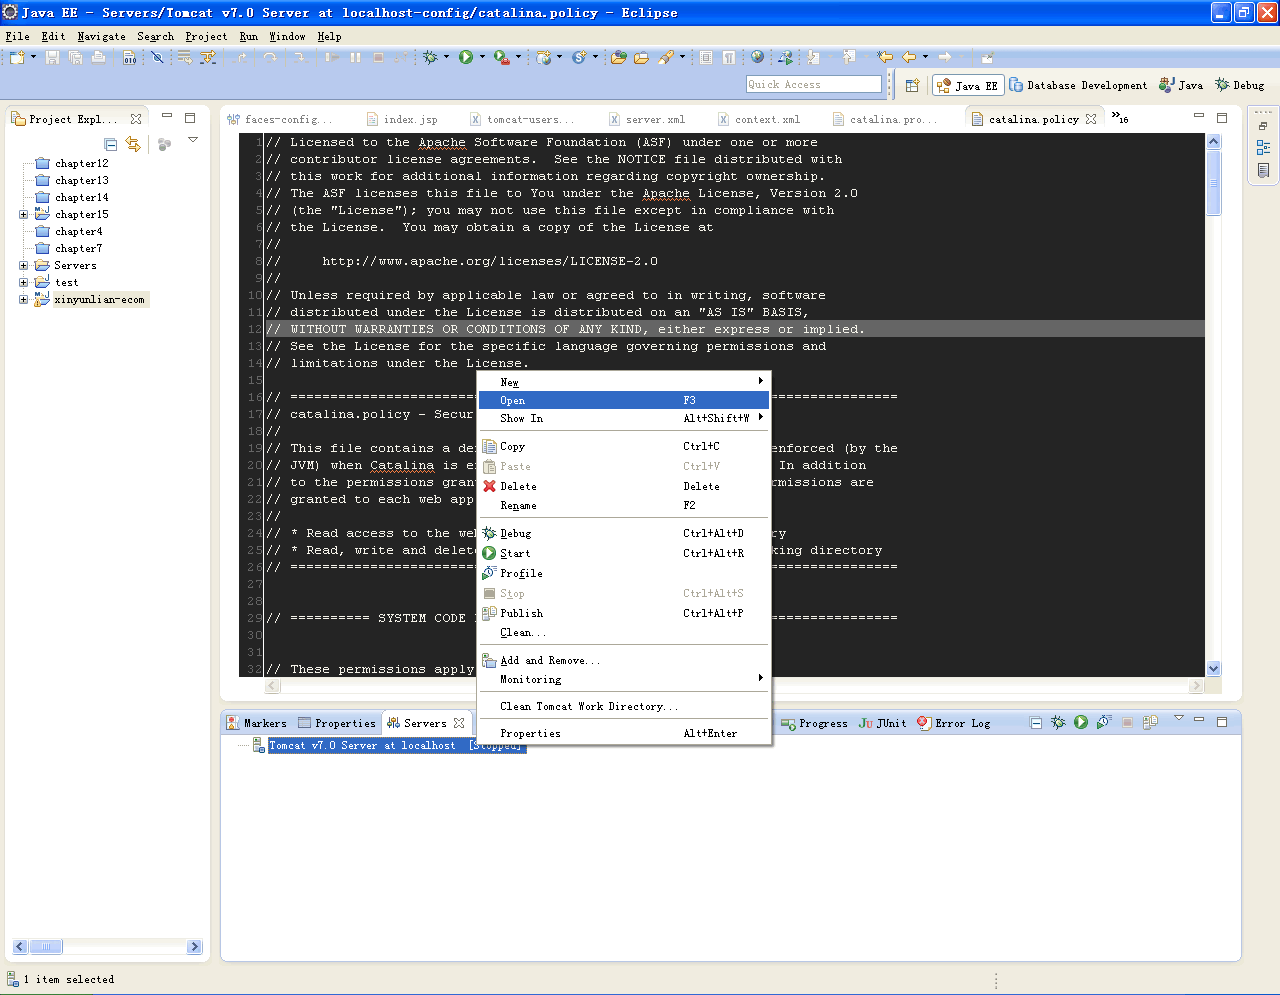Expand the chapter15 project node
1280x995 pixels.
pyautogui.click(x=23, y=214)
